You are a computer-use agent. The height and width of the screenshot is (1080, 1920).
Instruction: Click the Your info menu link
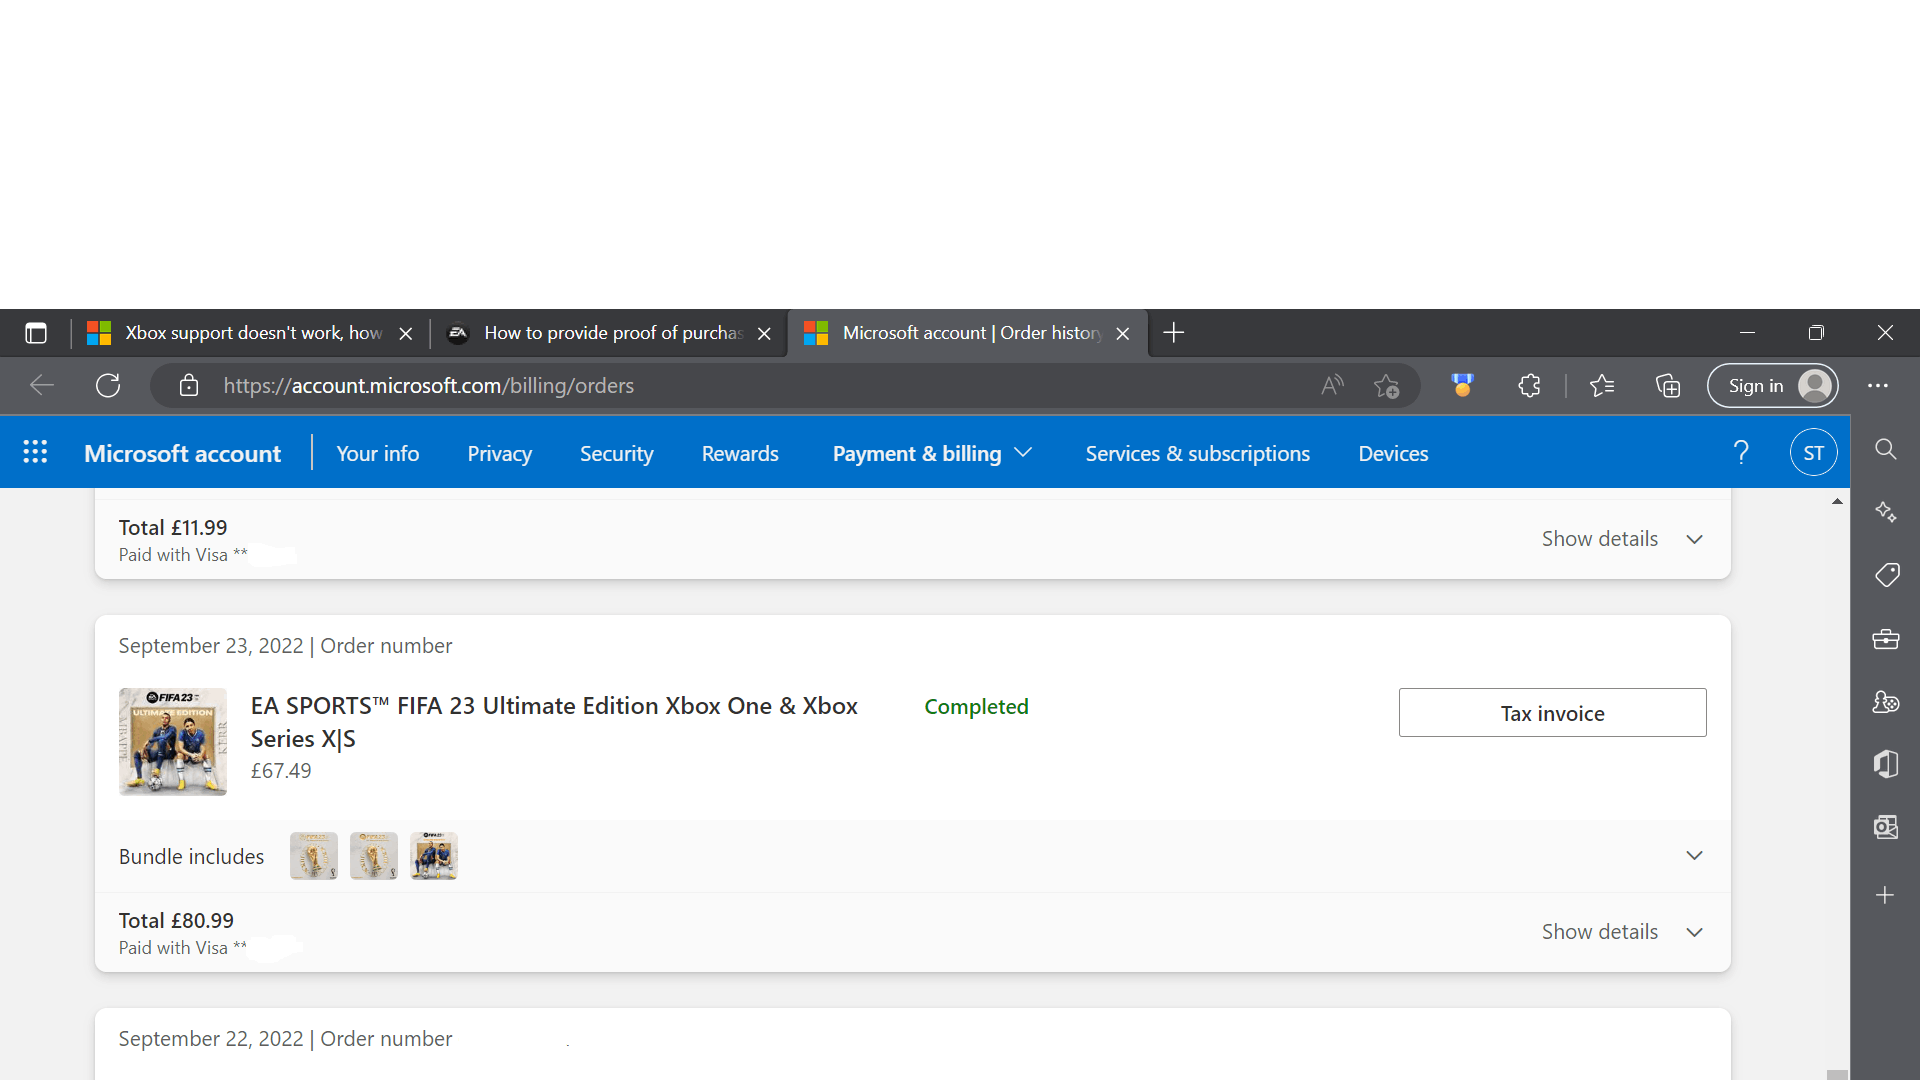(x=377, y=452)
